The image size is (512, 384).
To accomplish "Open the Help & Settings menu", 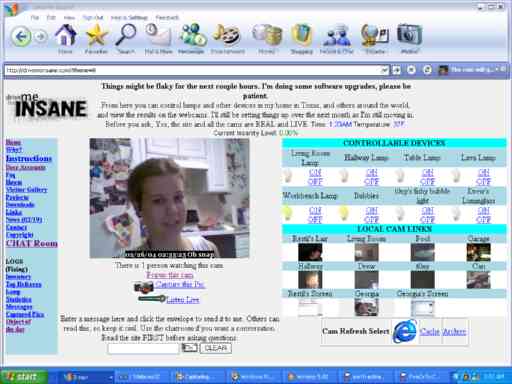I will (x=129, y=18).
